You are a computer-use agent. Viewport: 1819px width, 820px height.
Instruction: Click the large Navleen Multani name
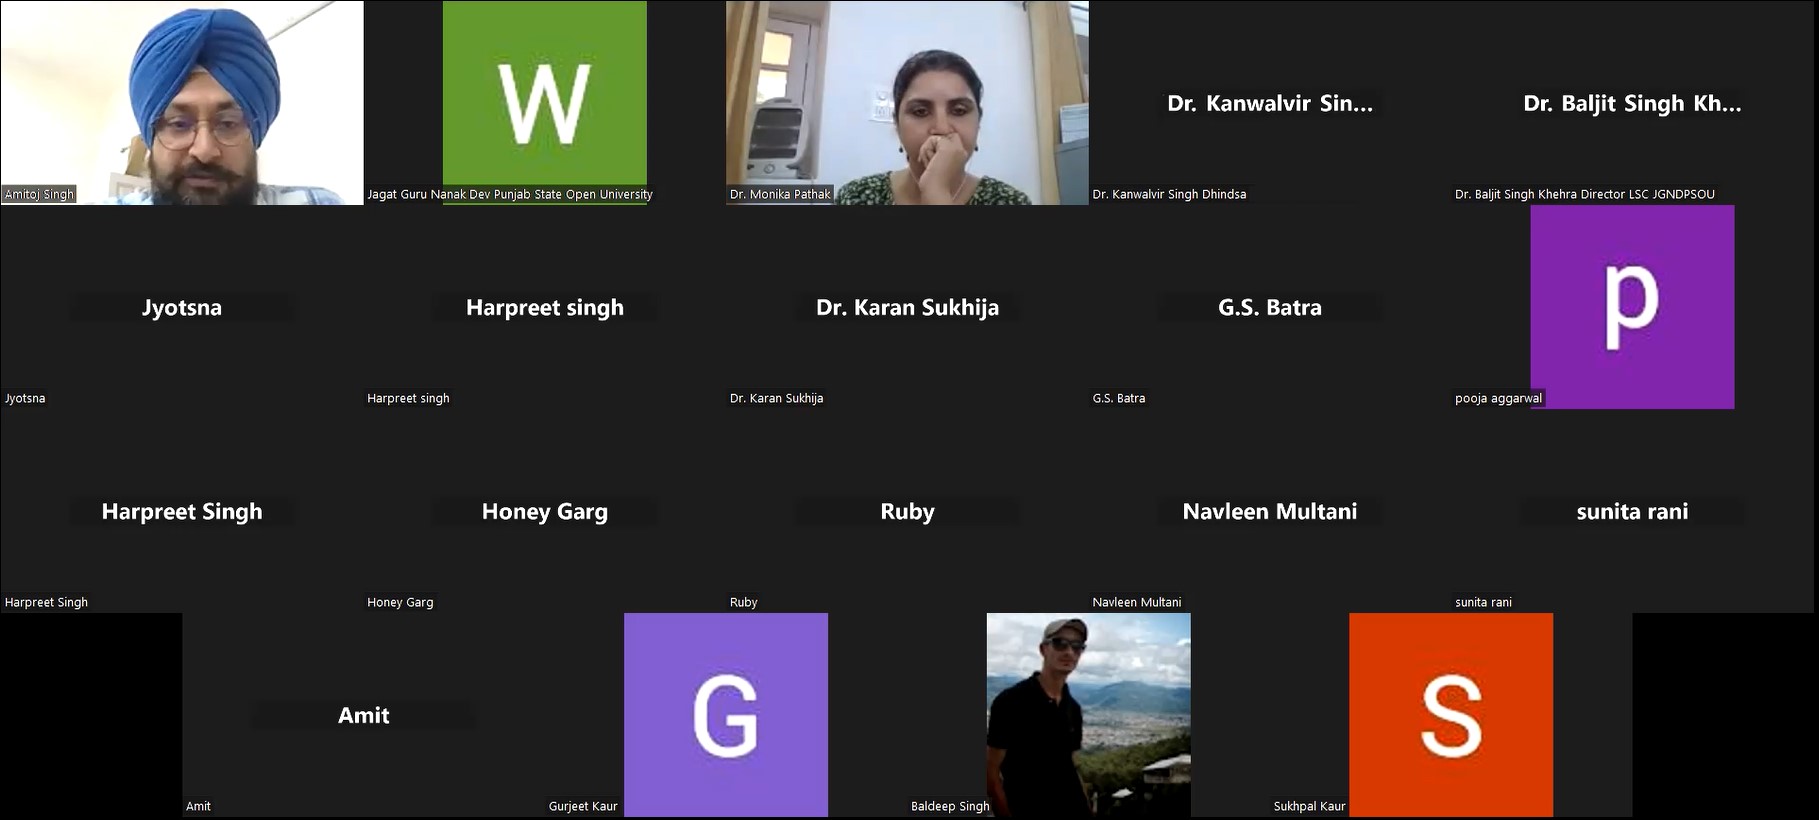click(x=1270, y=511)
